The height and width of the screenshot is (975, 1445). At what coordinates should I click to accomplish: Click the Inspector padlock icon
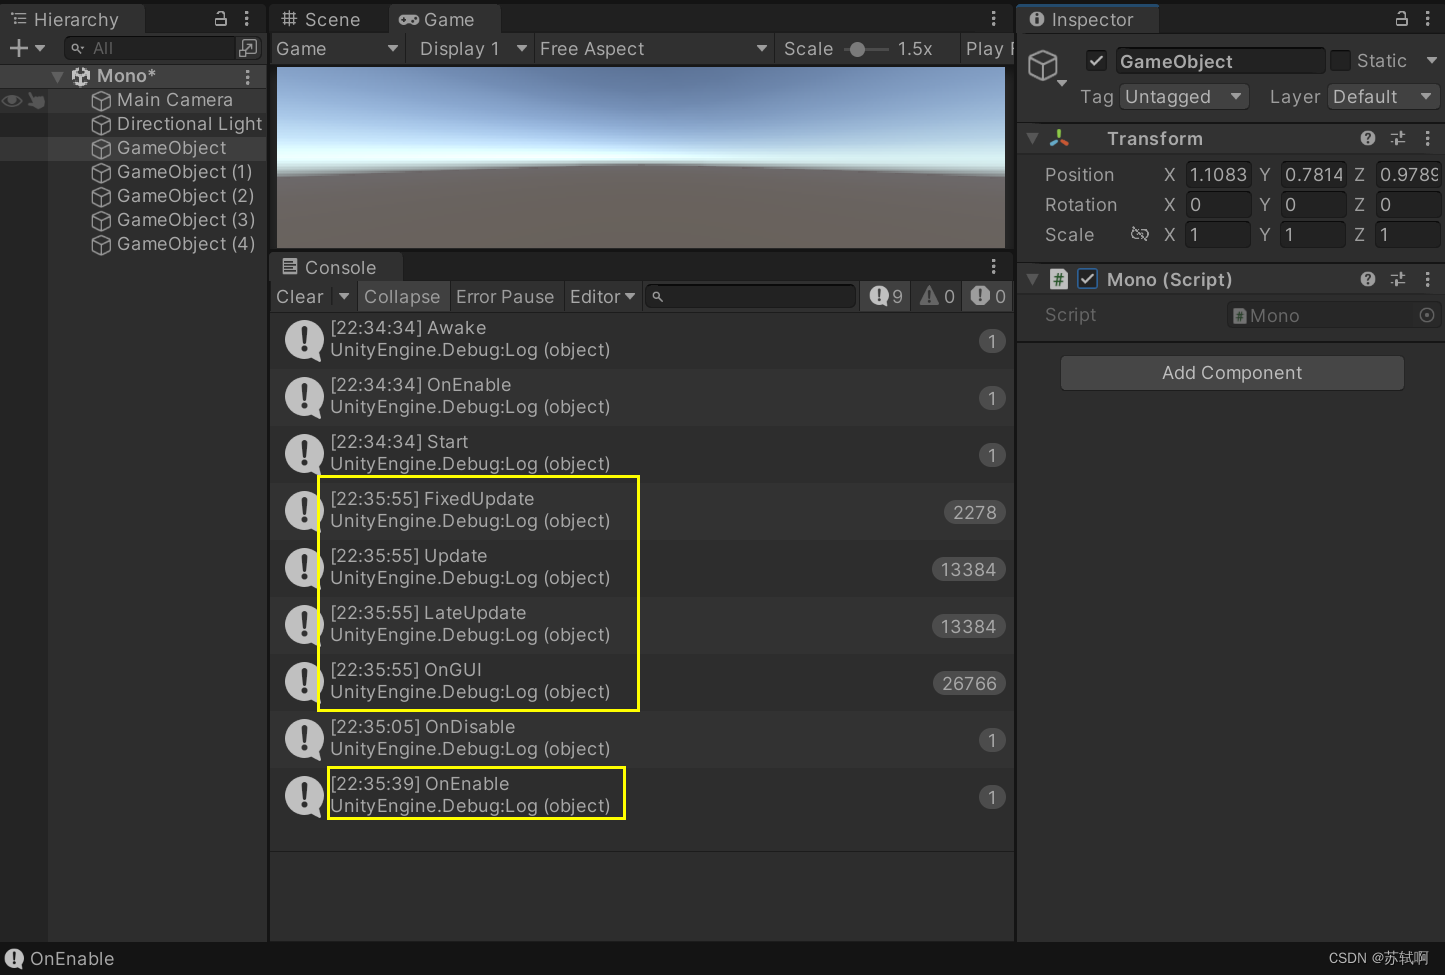[x=1402, y=19]
